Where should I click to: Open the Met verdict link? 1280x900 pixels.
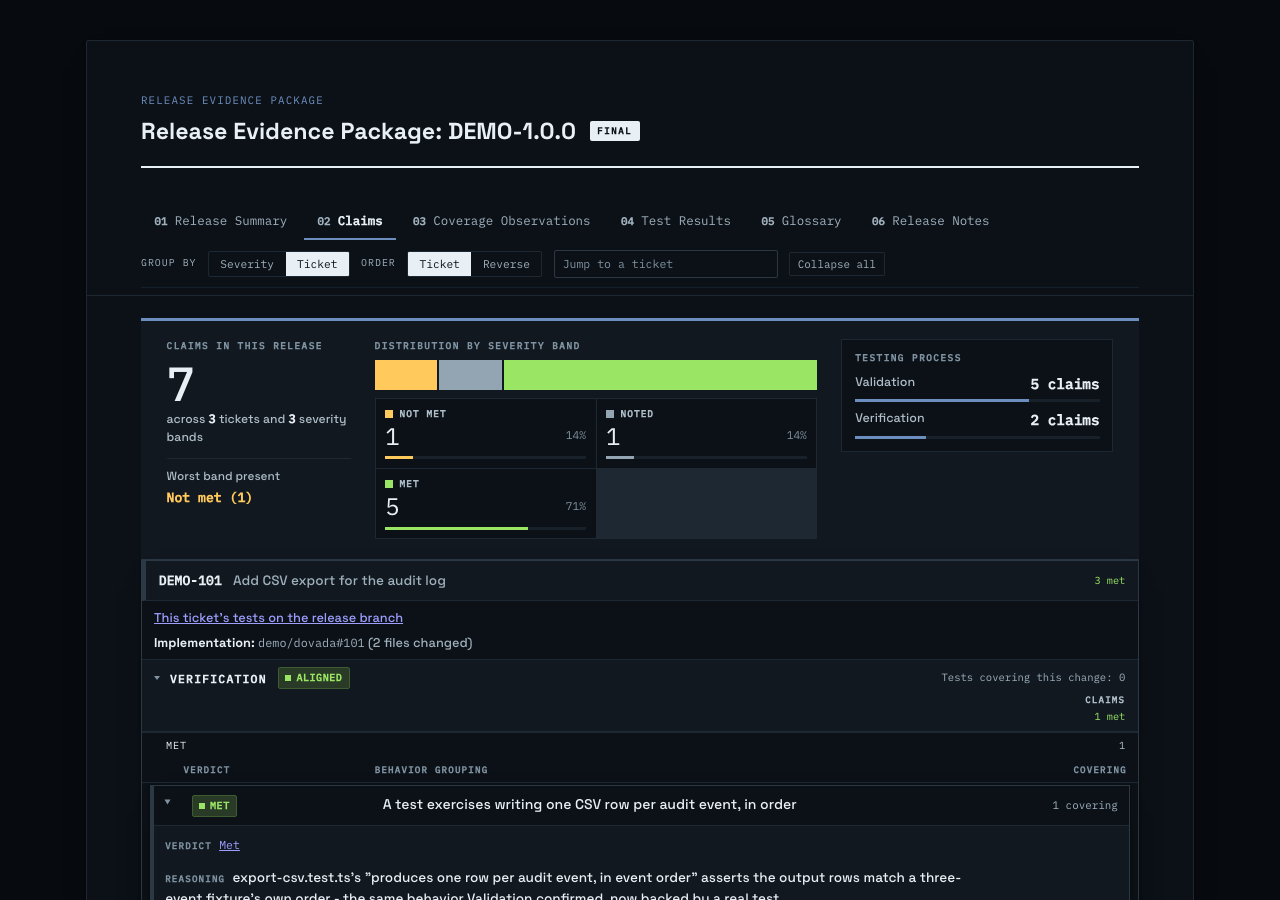click(229, 845)
